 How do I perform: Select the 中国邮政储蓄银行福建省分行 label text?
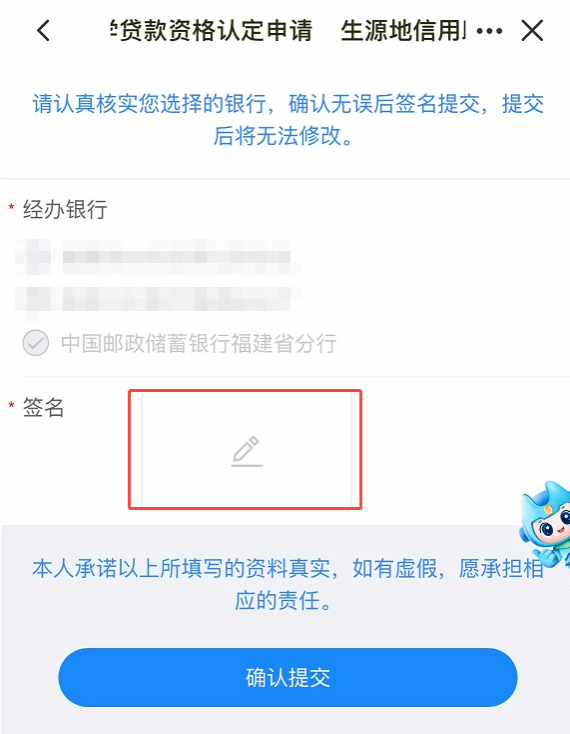(198, 343)
